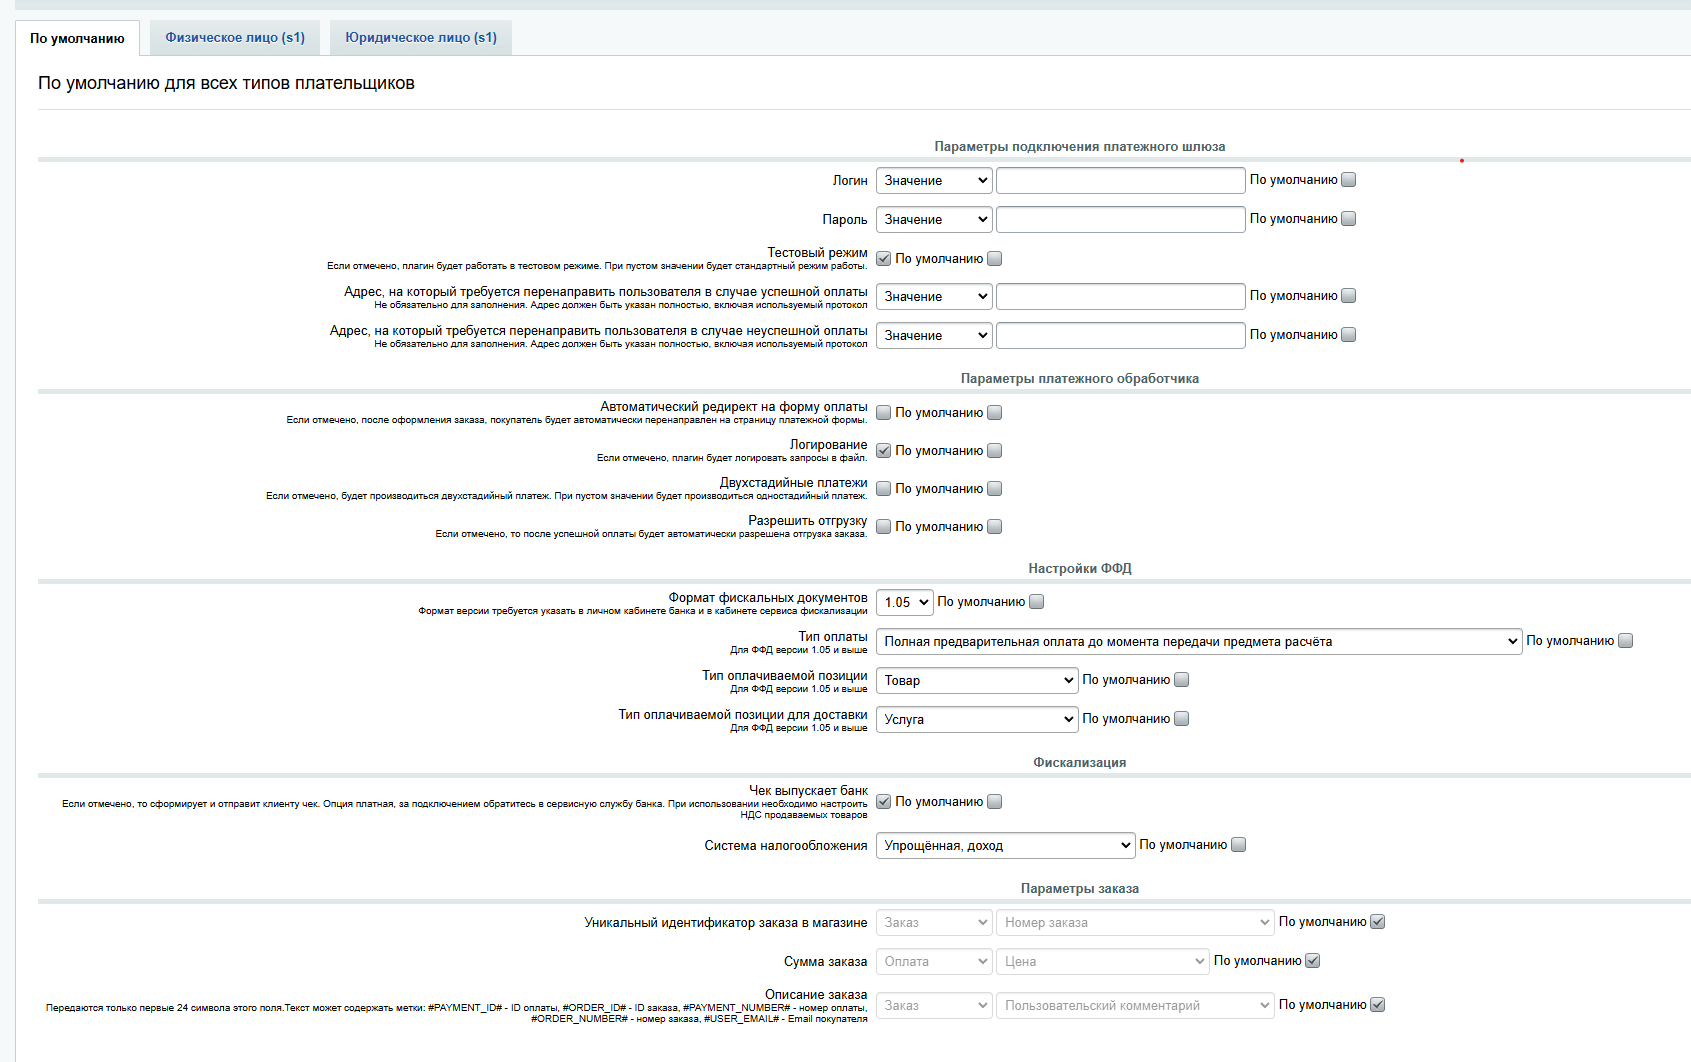Switch to the Физическое лицо (s1) tab
Screen dimensions: 1691x1062
point(235,38)
